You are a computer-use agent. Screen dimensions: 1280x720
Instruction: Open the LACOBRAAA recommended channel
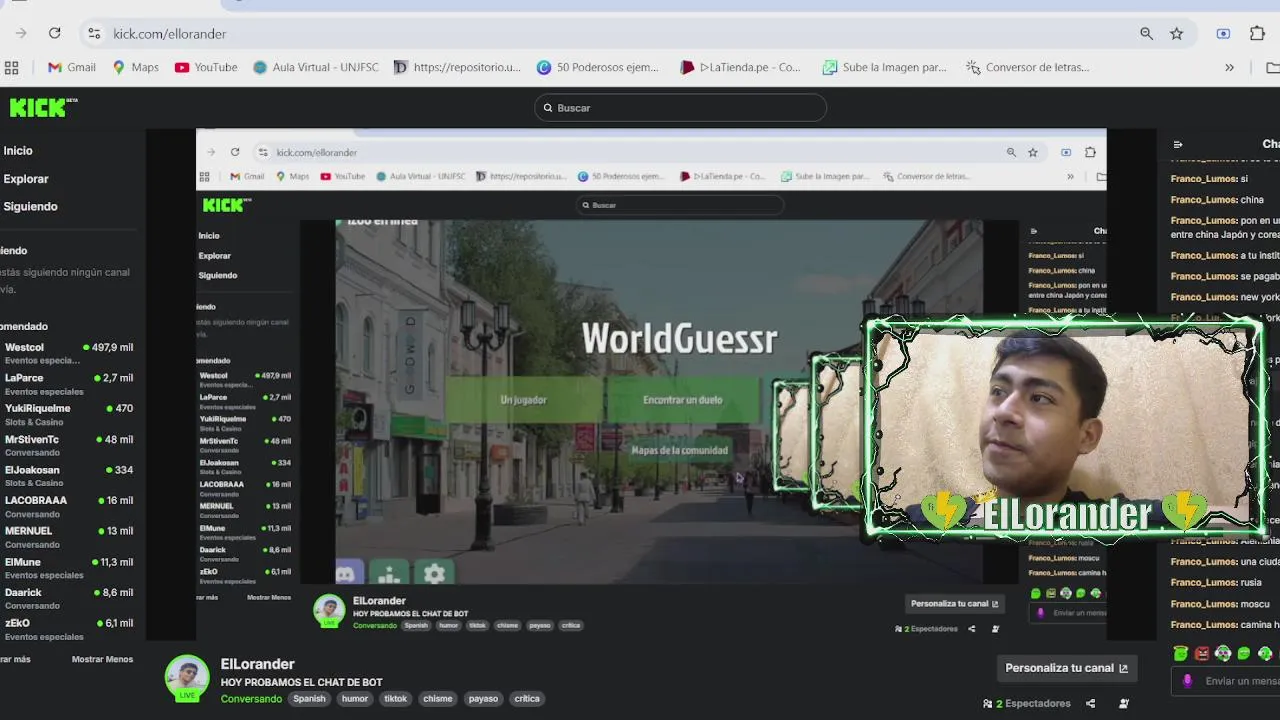tap(68, 506)
